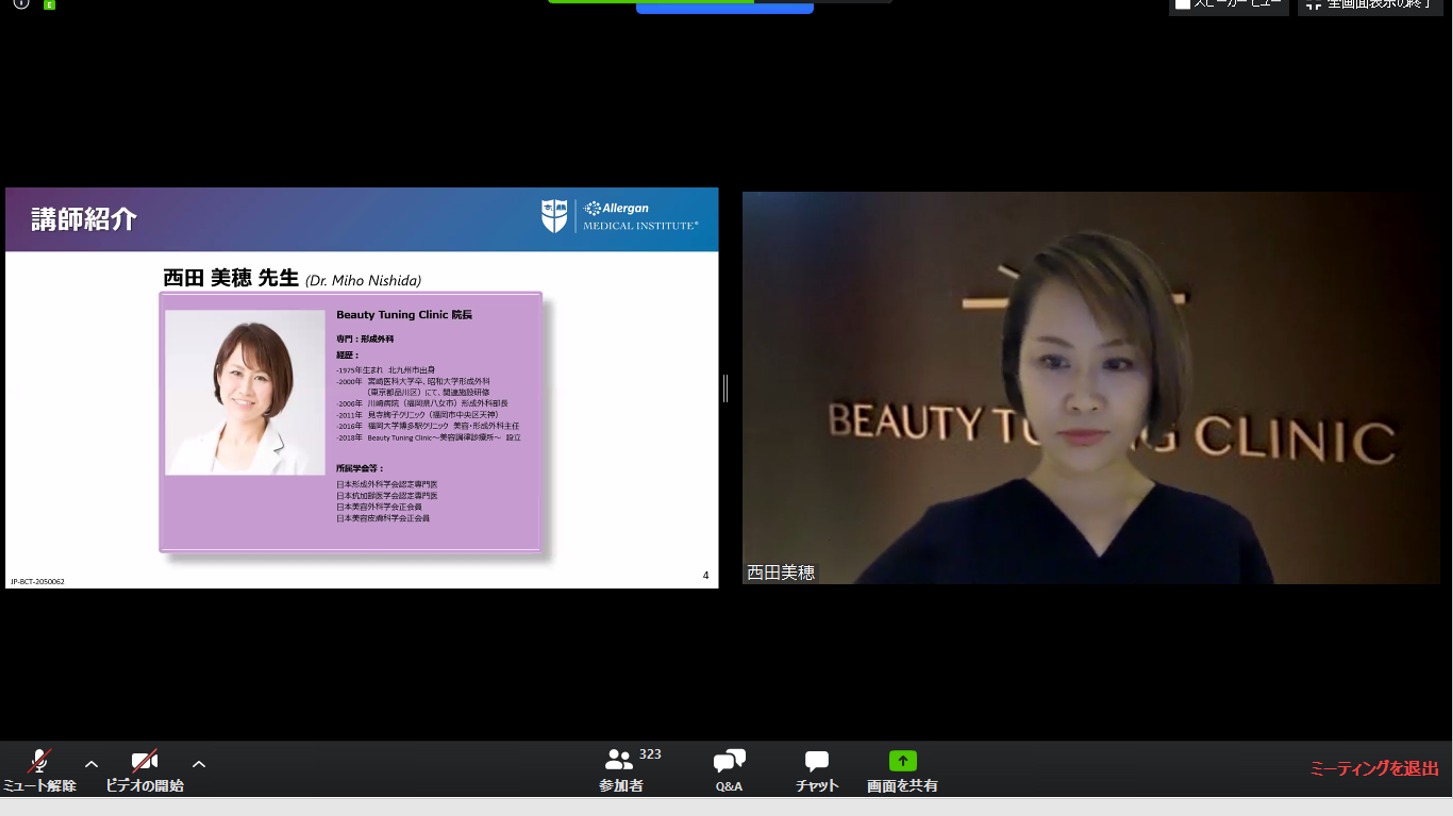Click the meeting info icon at top-left
1453x816 pixels.
21,4
